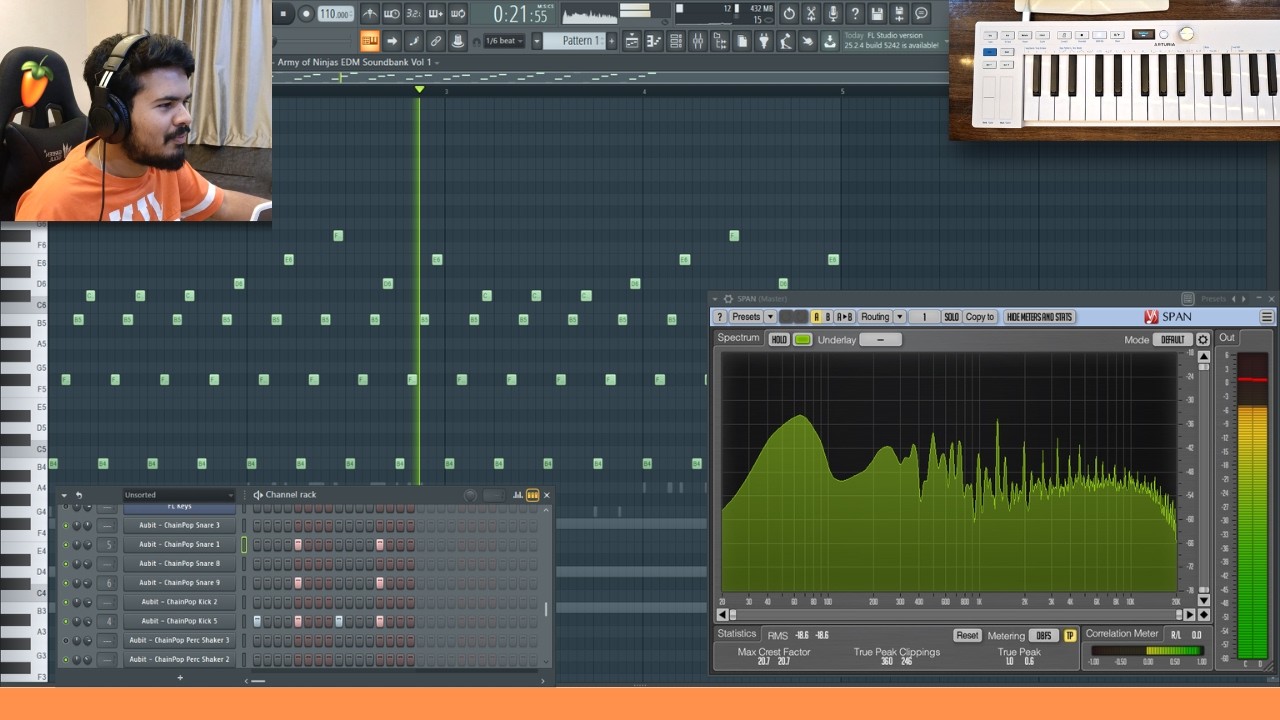Viewport: 1280px width, 720px height.
Task: Select the Aubit - ChainPop Perc Shaker 3 channel
Action: point(179,640)
